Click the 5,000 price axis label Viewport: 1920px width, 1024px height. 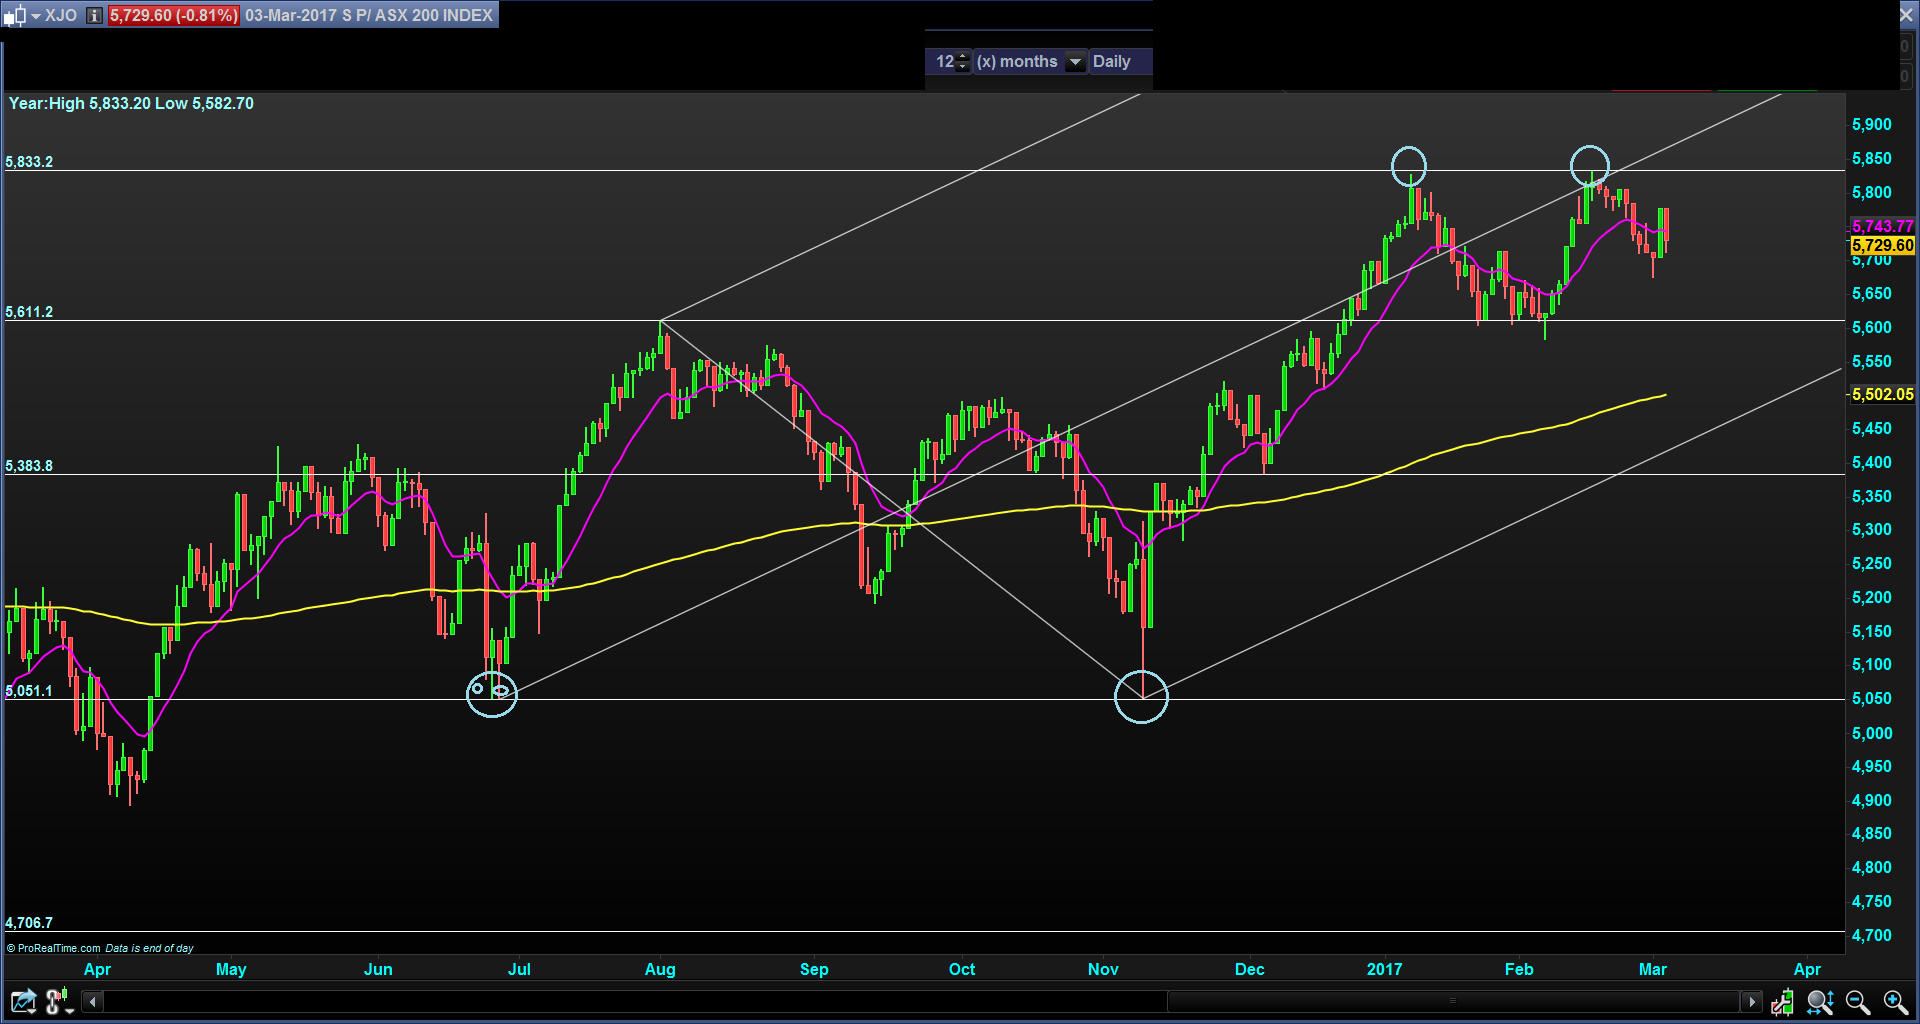[x=1872, y=733]
